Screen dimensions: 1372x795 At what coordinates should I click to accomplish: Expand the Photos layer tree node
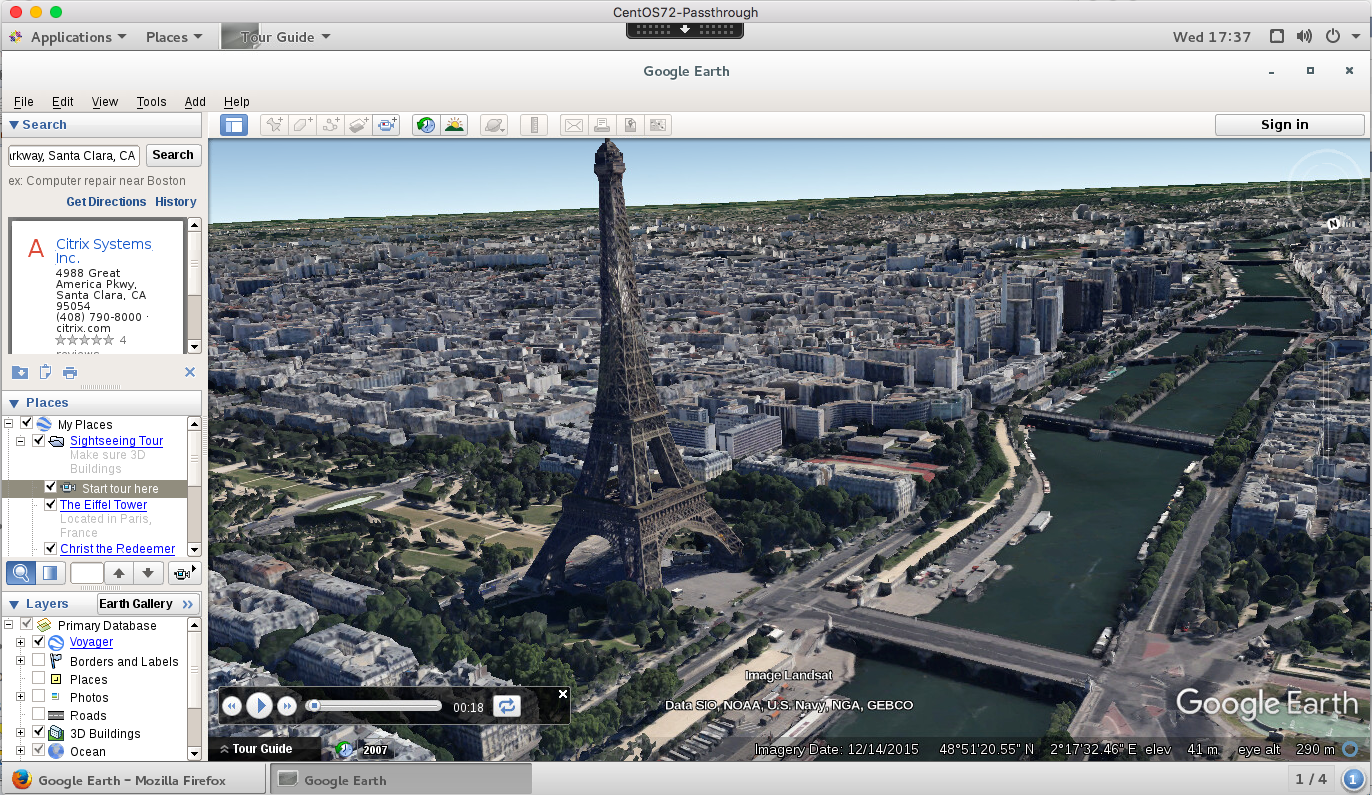click(20, 697)
